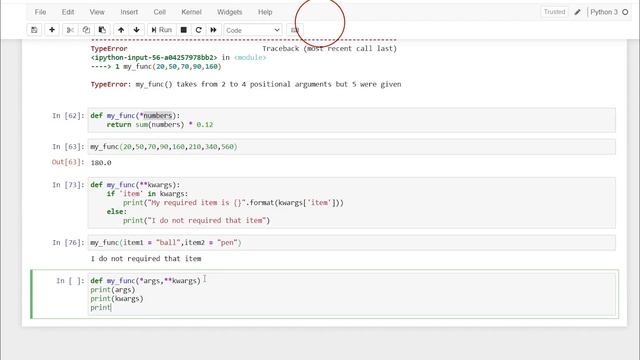Click the kernel idle status circle
The width and height of the screenshot is (640, 360).
click(625, 12)
